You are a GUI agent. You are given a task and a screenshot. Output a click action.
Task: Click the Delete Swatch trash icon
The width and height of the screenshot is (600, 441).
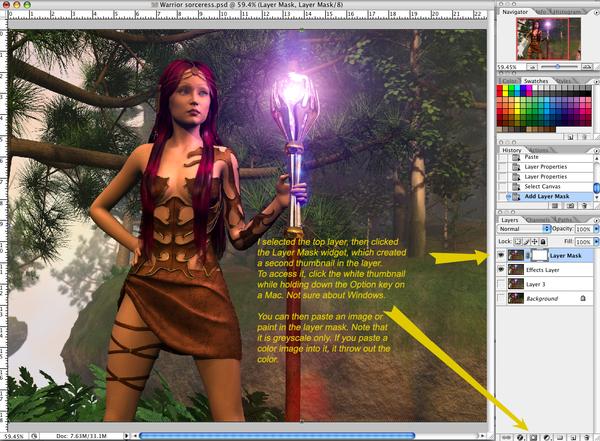[584, 137]
